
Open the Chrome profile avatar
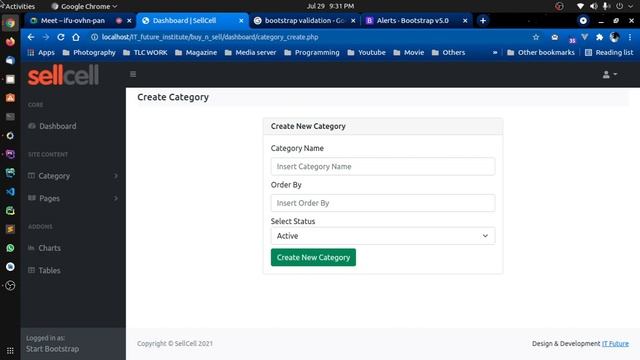614,37
